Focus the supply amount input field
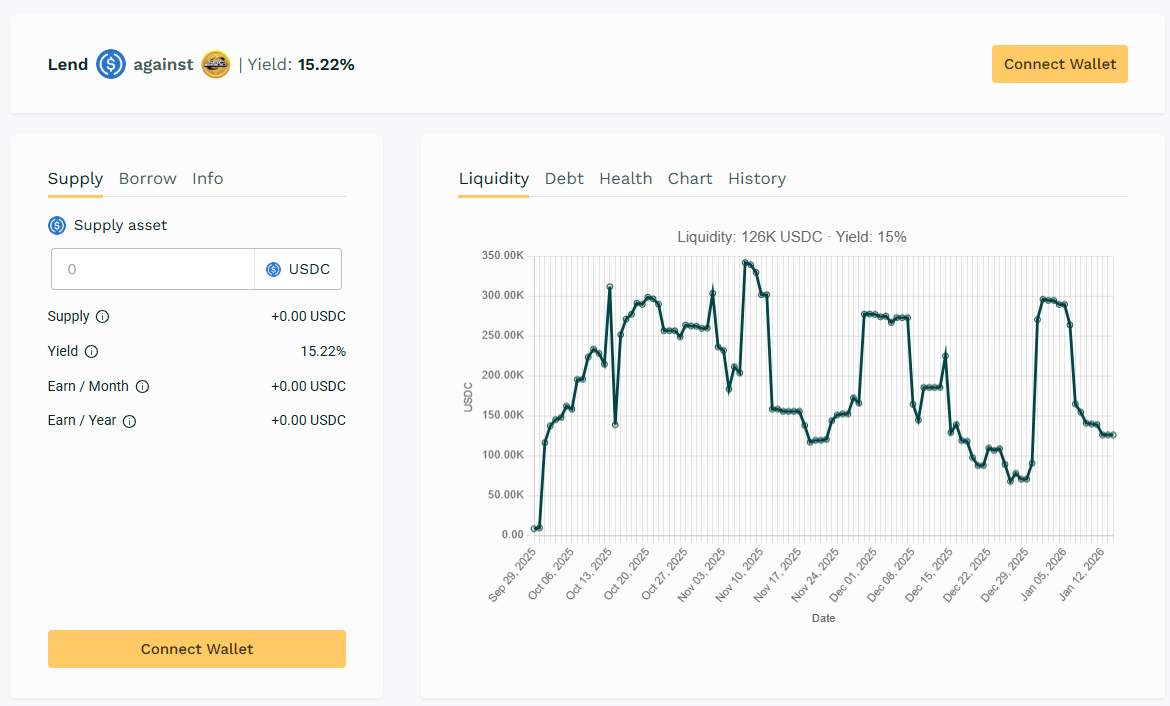Image resolution: width=1170 pixels, height=706 pixels. (153, 270)
